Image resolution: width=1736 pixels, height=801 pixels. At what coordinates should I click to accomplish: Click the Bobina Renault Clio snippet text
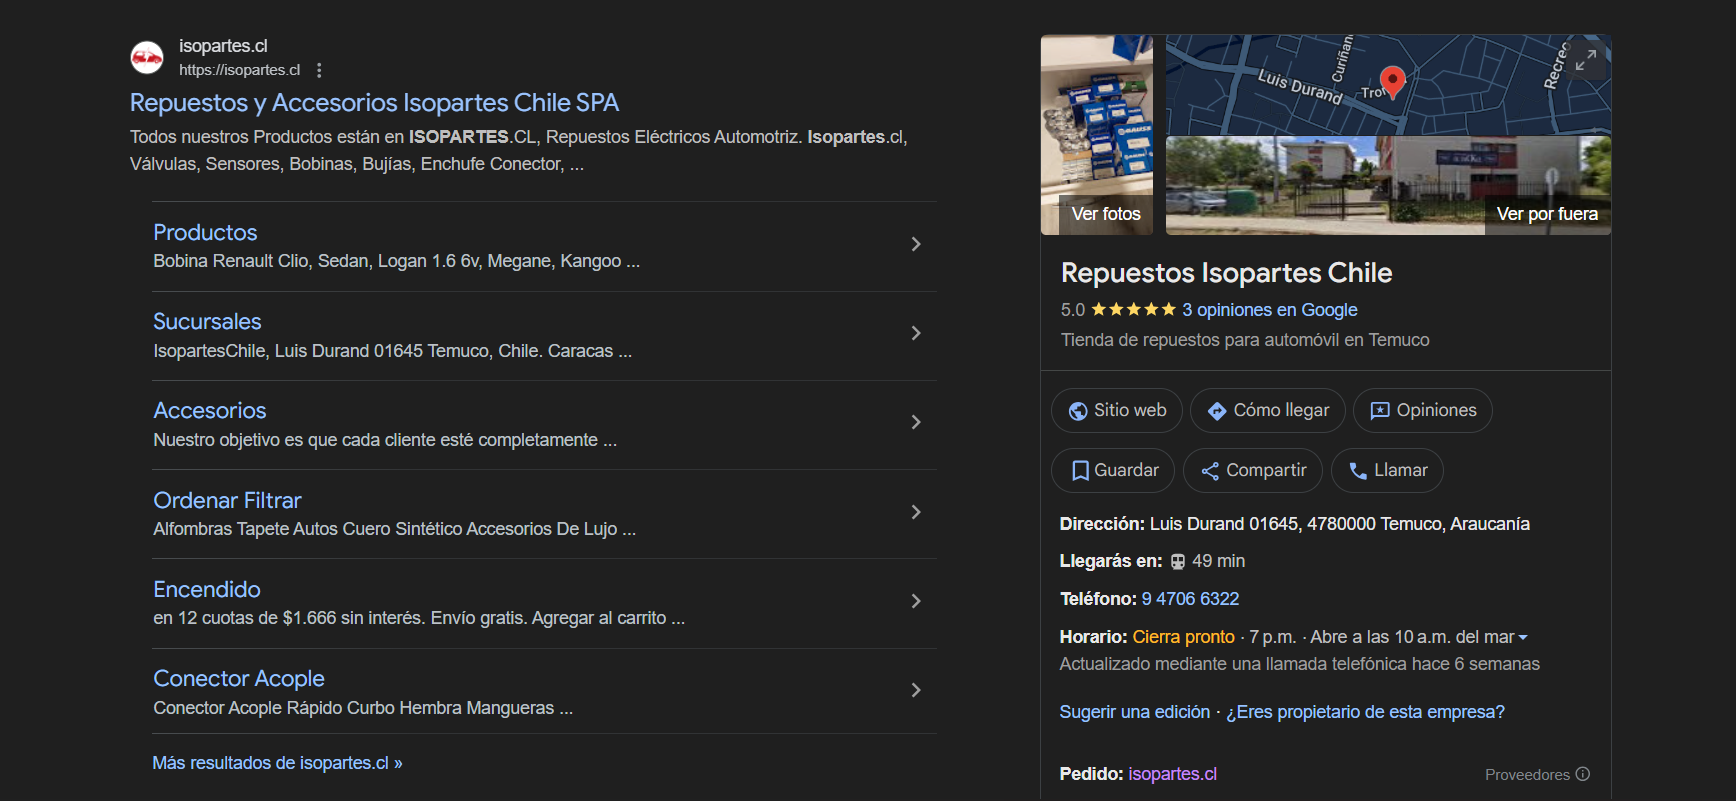point(397,261)
